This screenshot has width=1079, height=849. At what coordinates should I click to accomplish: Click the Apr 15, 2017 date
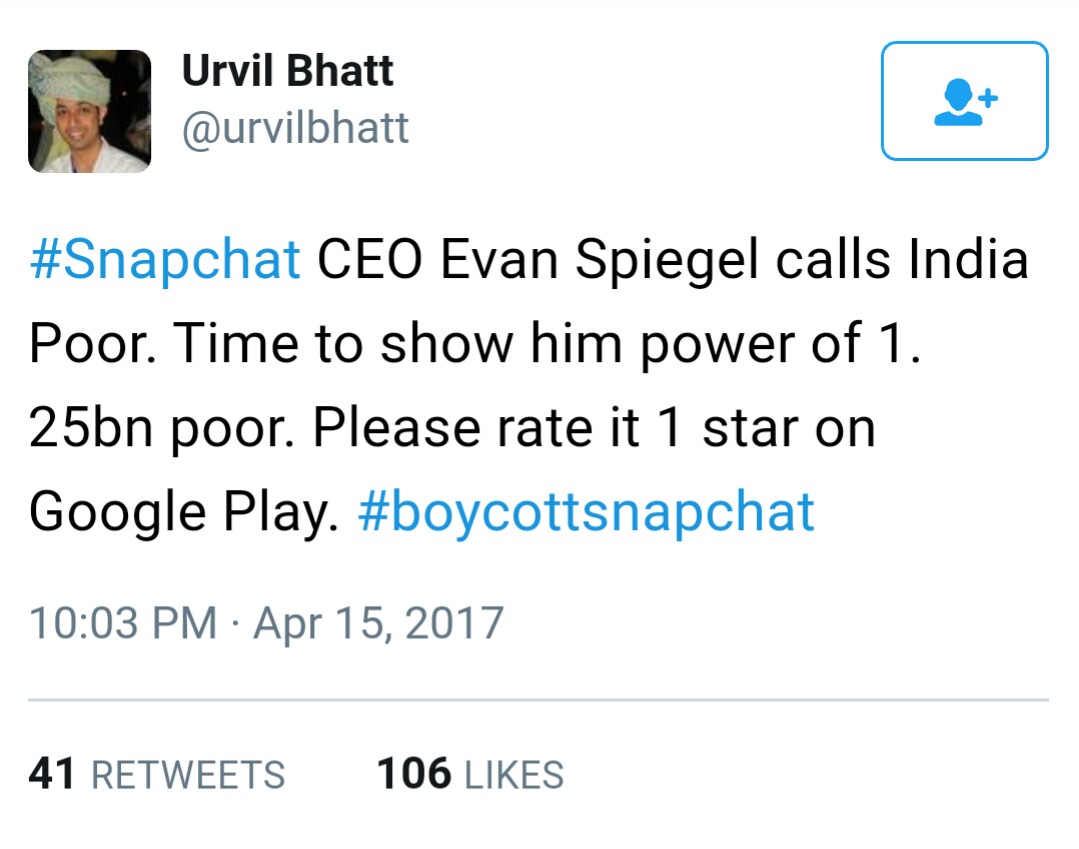coord(378,624)
